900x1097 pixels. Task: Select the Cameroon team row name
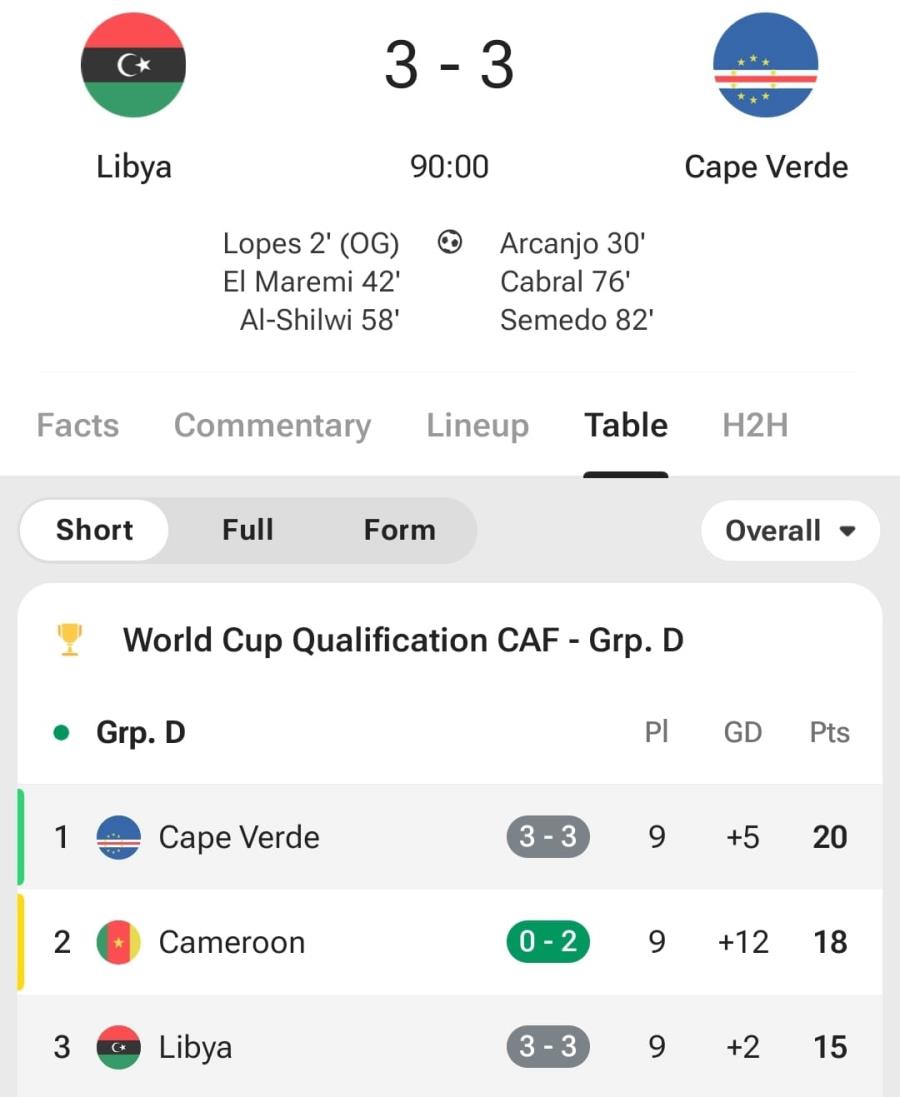coord(232,942)
